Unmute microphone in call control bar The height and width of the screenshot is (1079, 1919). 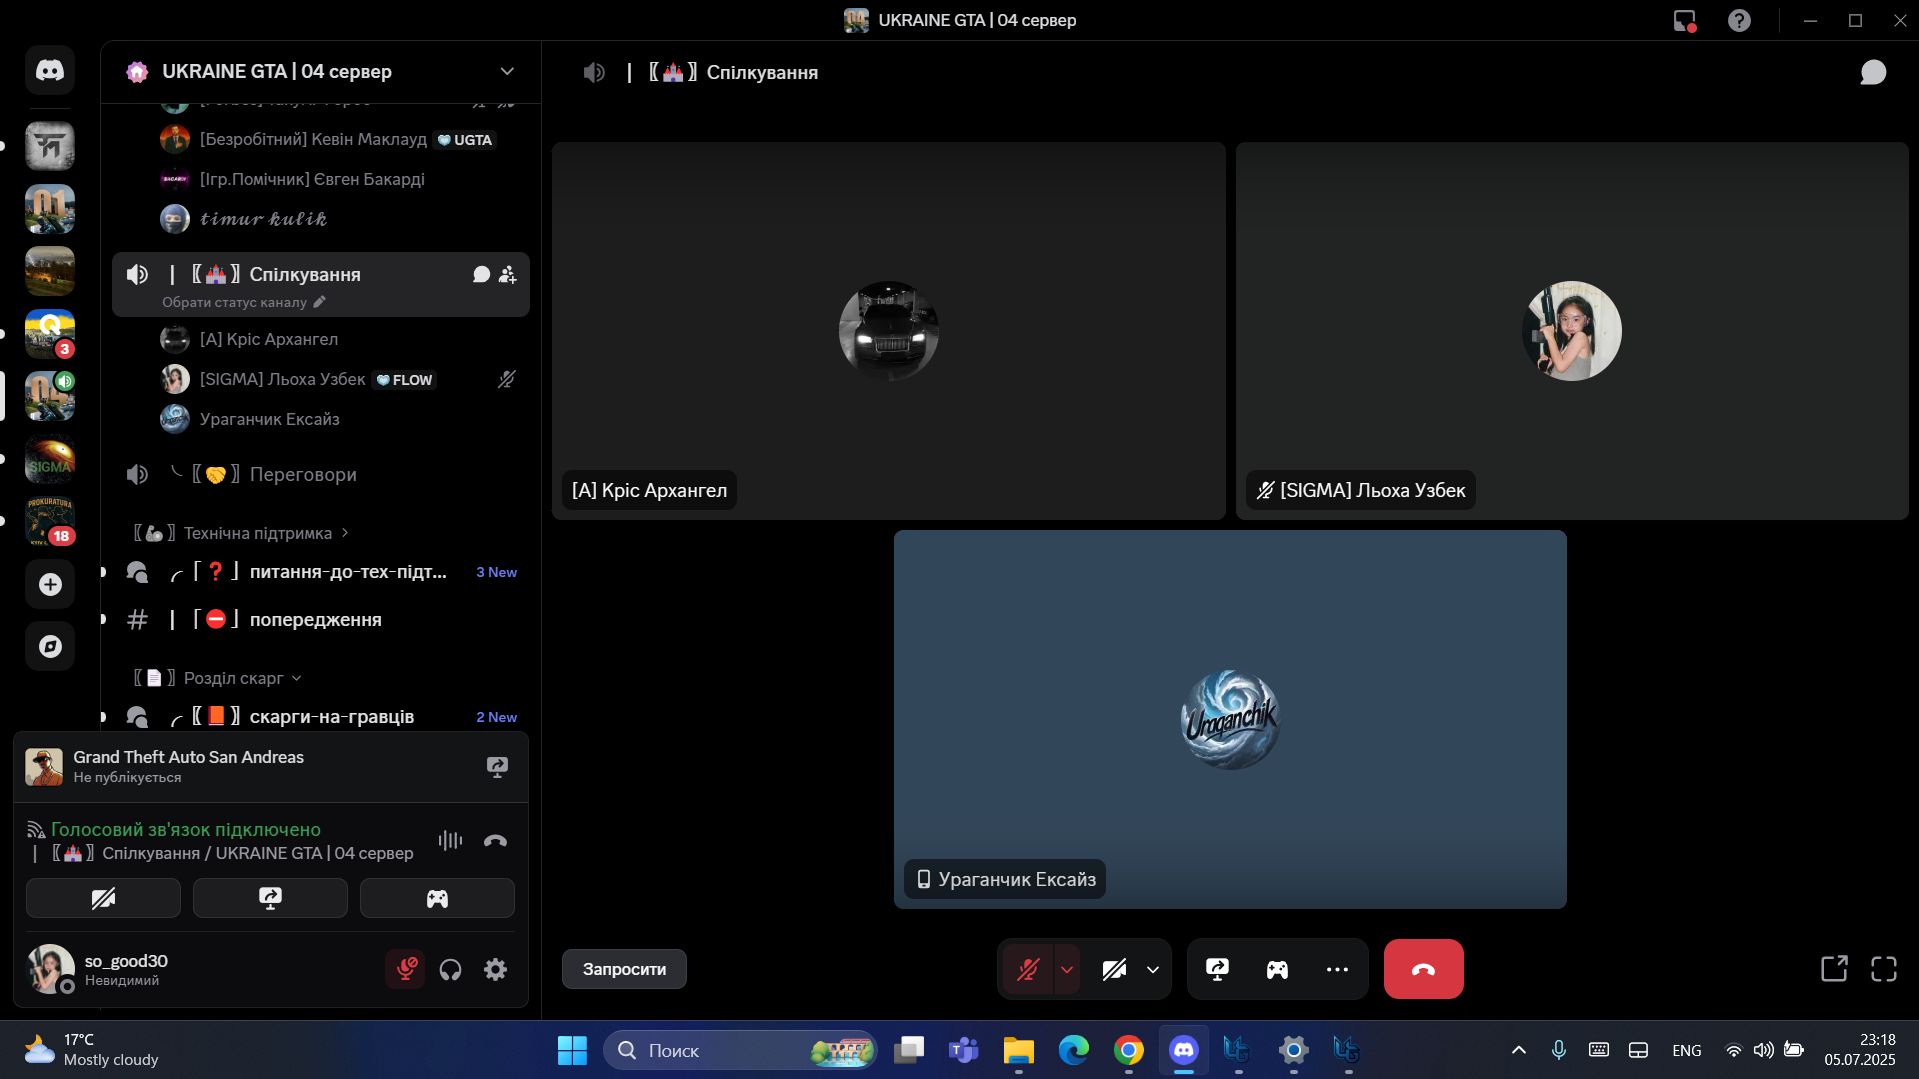1028,969
